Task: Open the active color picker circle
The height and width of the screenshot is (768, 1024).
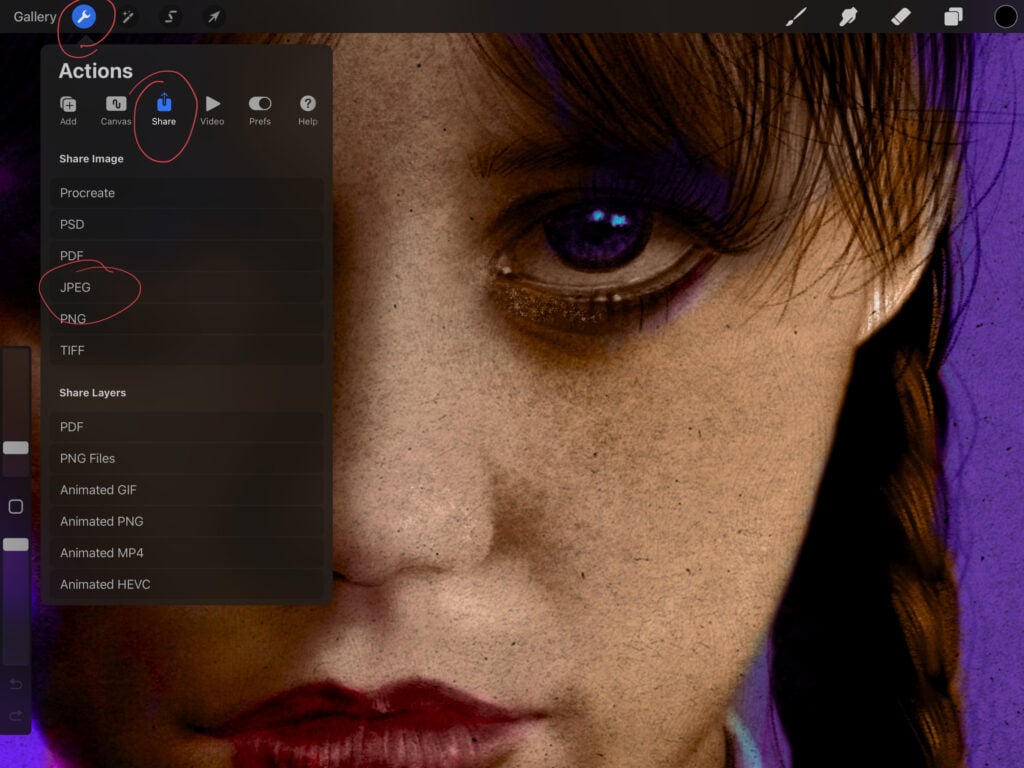Action: click(1005, 17)
